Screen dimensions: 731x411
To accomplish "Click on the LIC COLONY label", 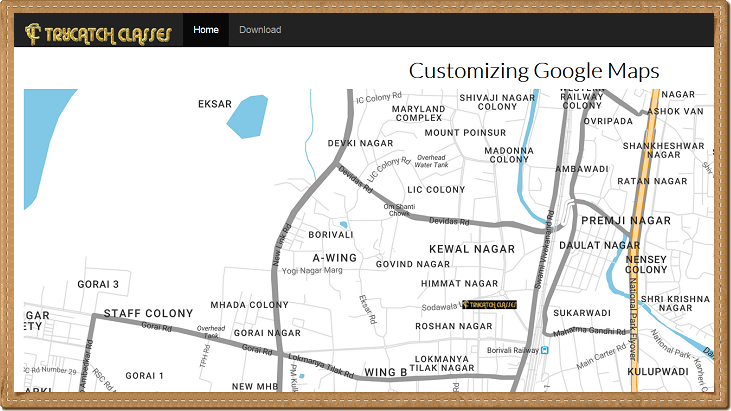I will coord(436,190).
